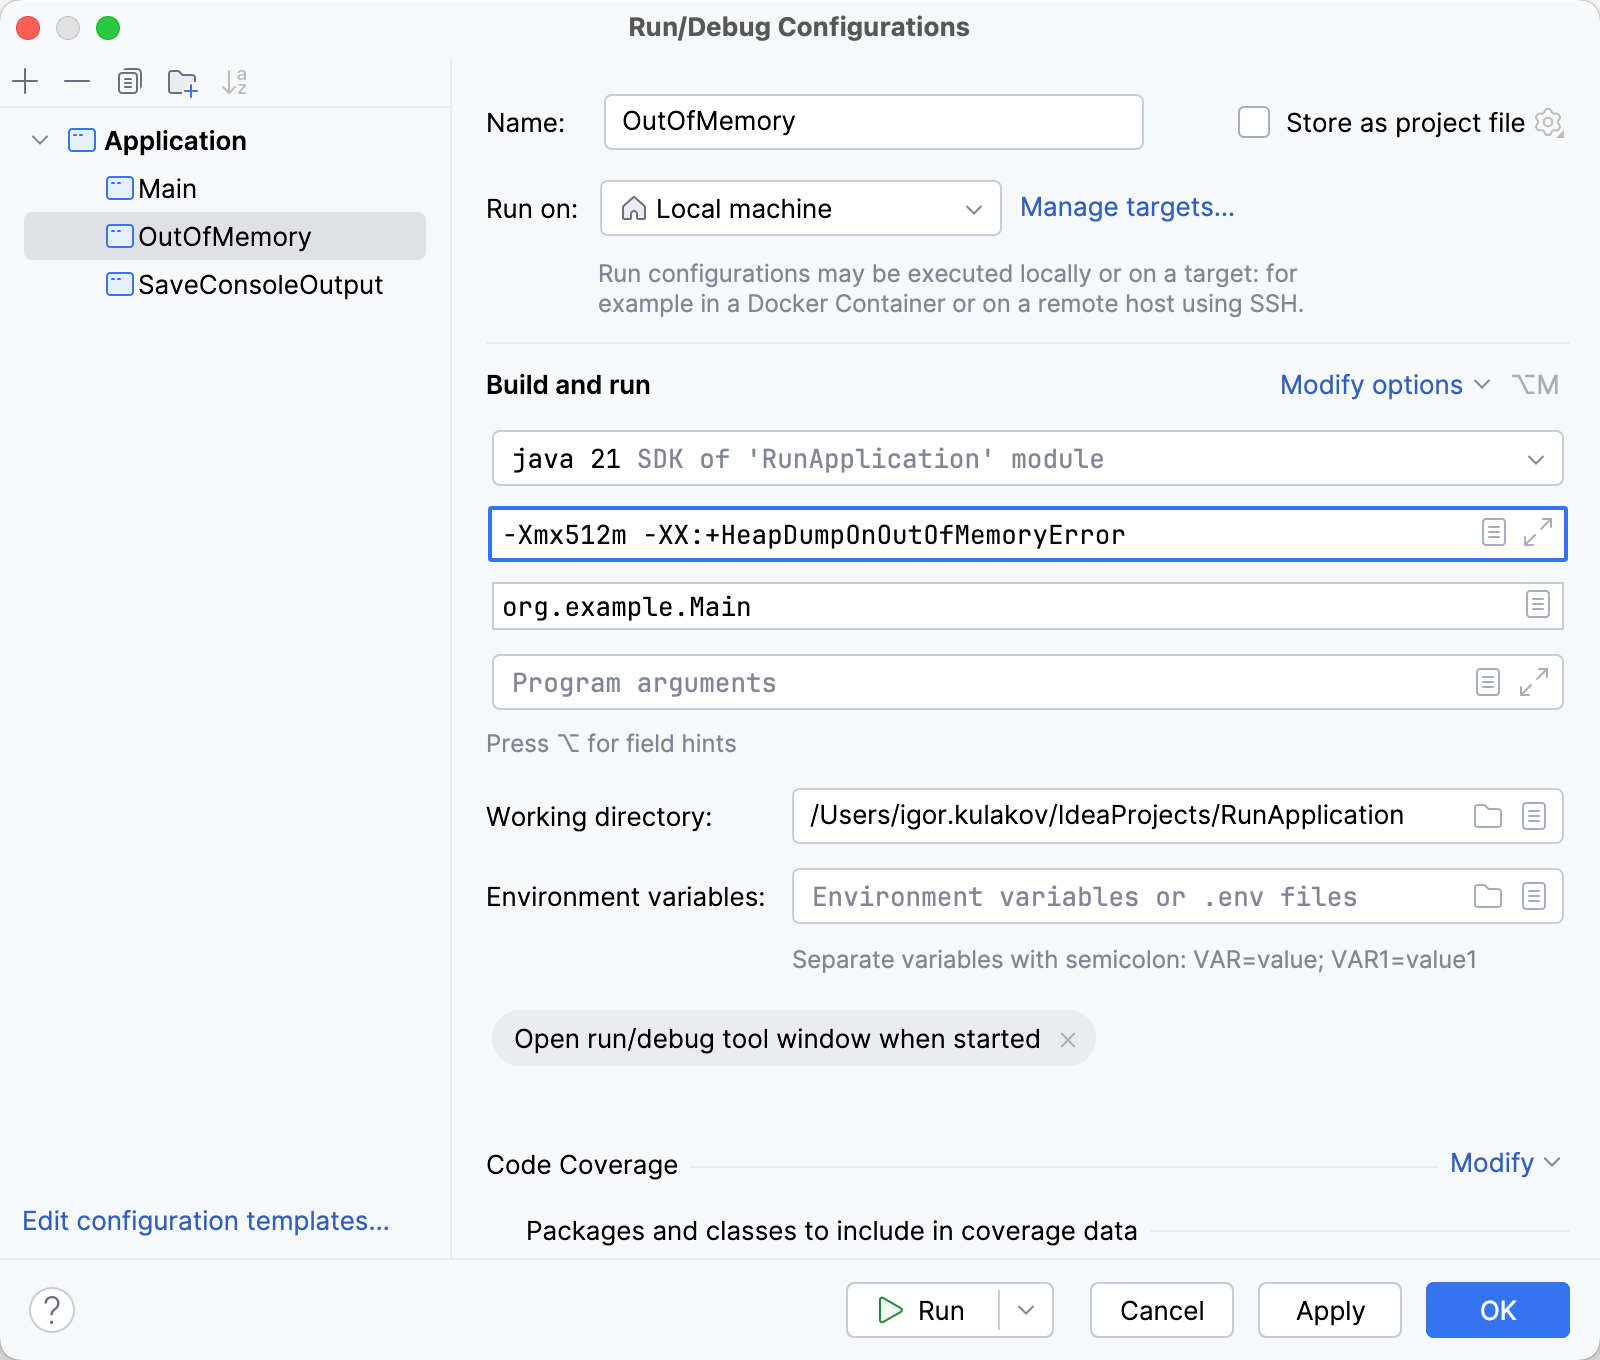Image resolution: width=1600 pixels, height=1360 pixels.
Task: Click the Apply button
Action: click(x=1329, y=1310)
